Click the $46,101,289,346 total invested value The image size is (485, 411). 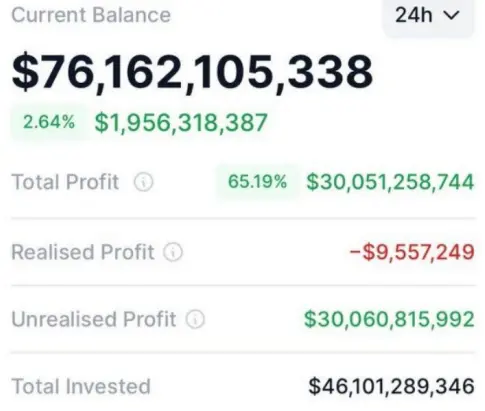point(391,387)
